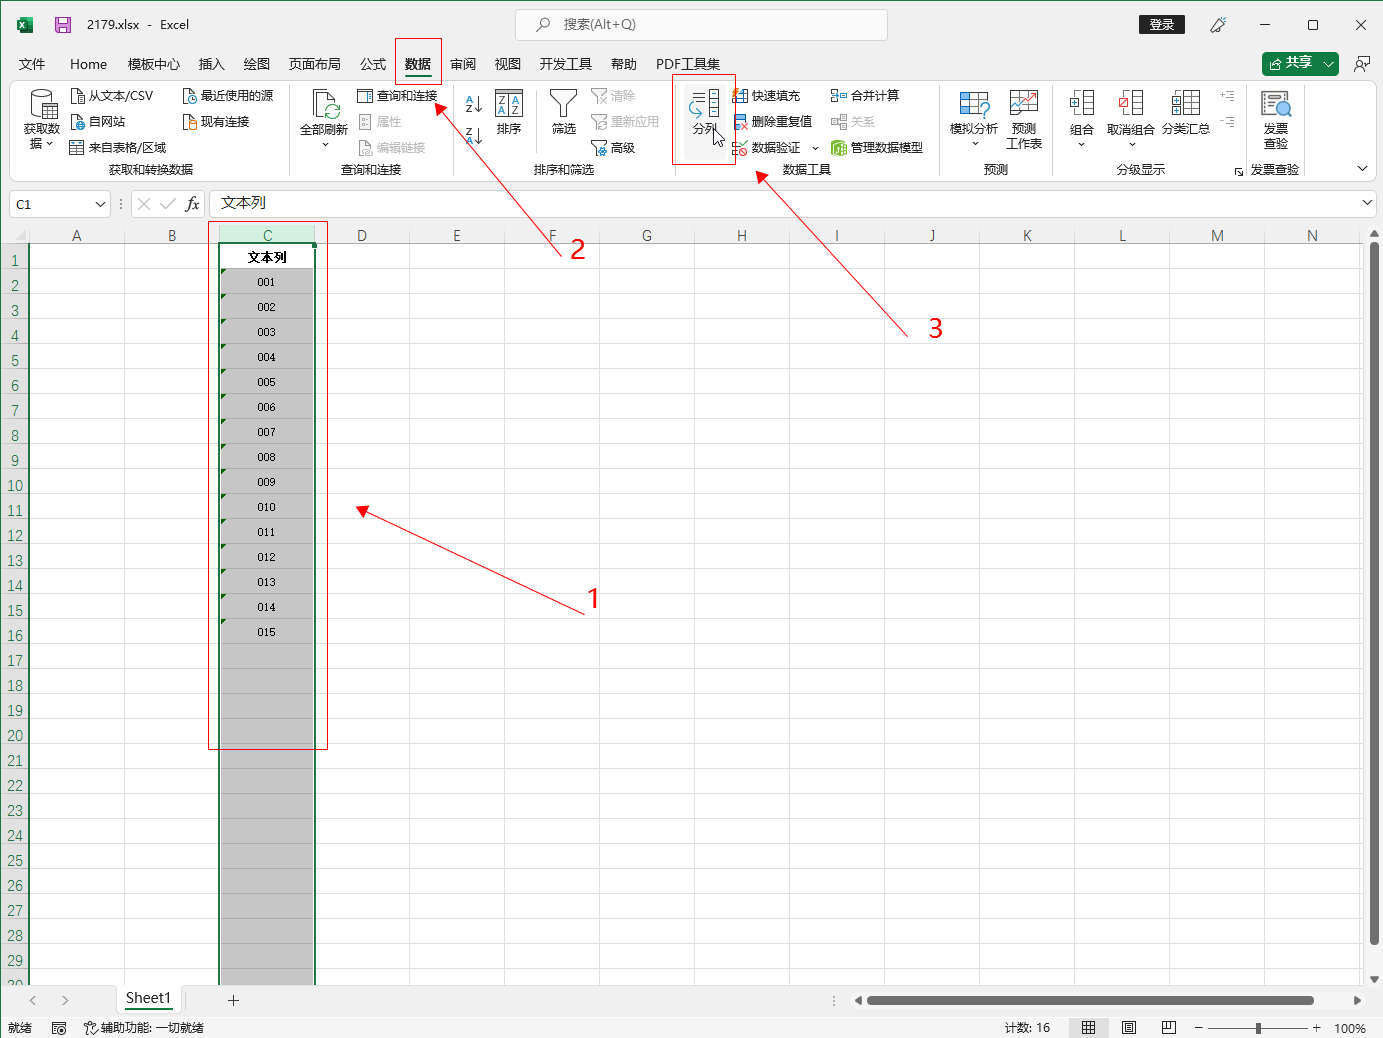Viewport: 1383px width, 1038px height.
Task: Click the search box in title bar
Action: [x=700, y=24]
